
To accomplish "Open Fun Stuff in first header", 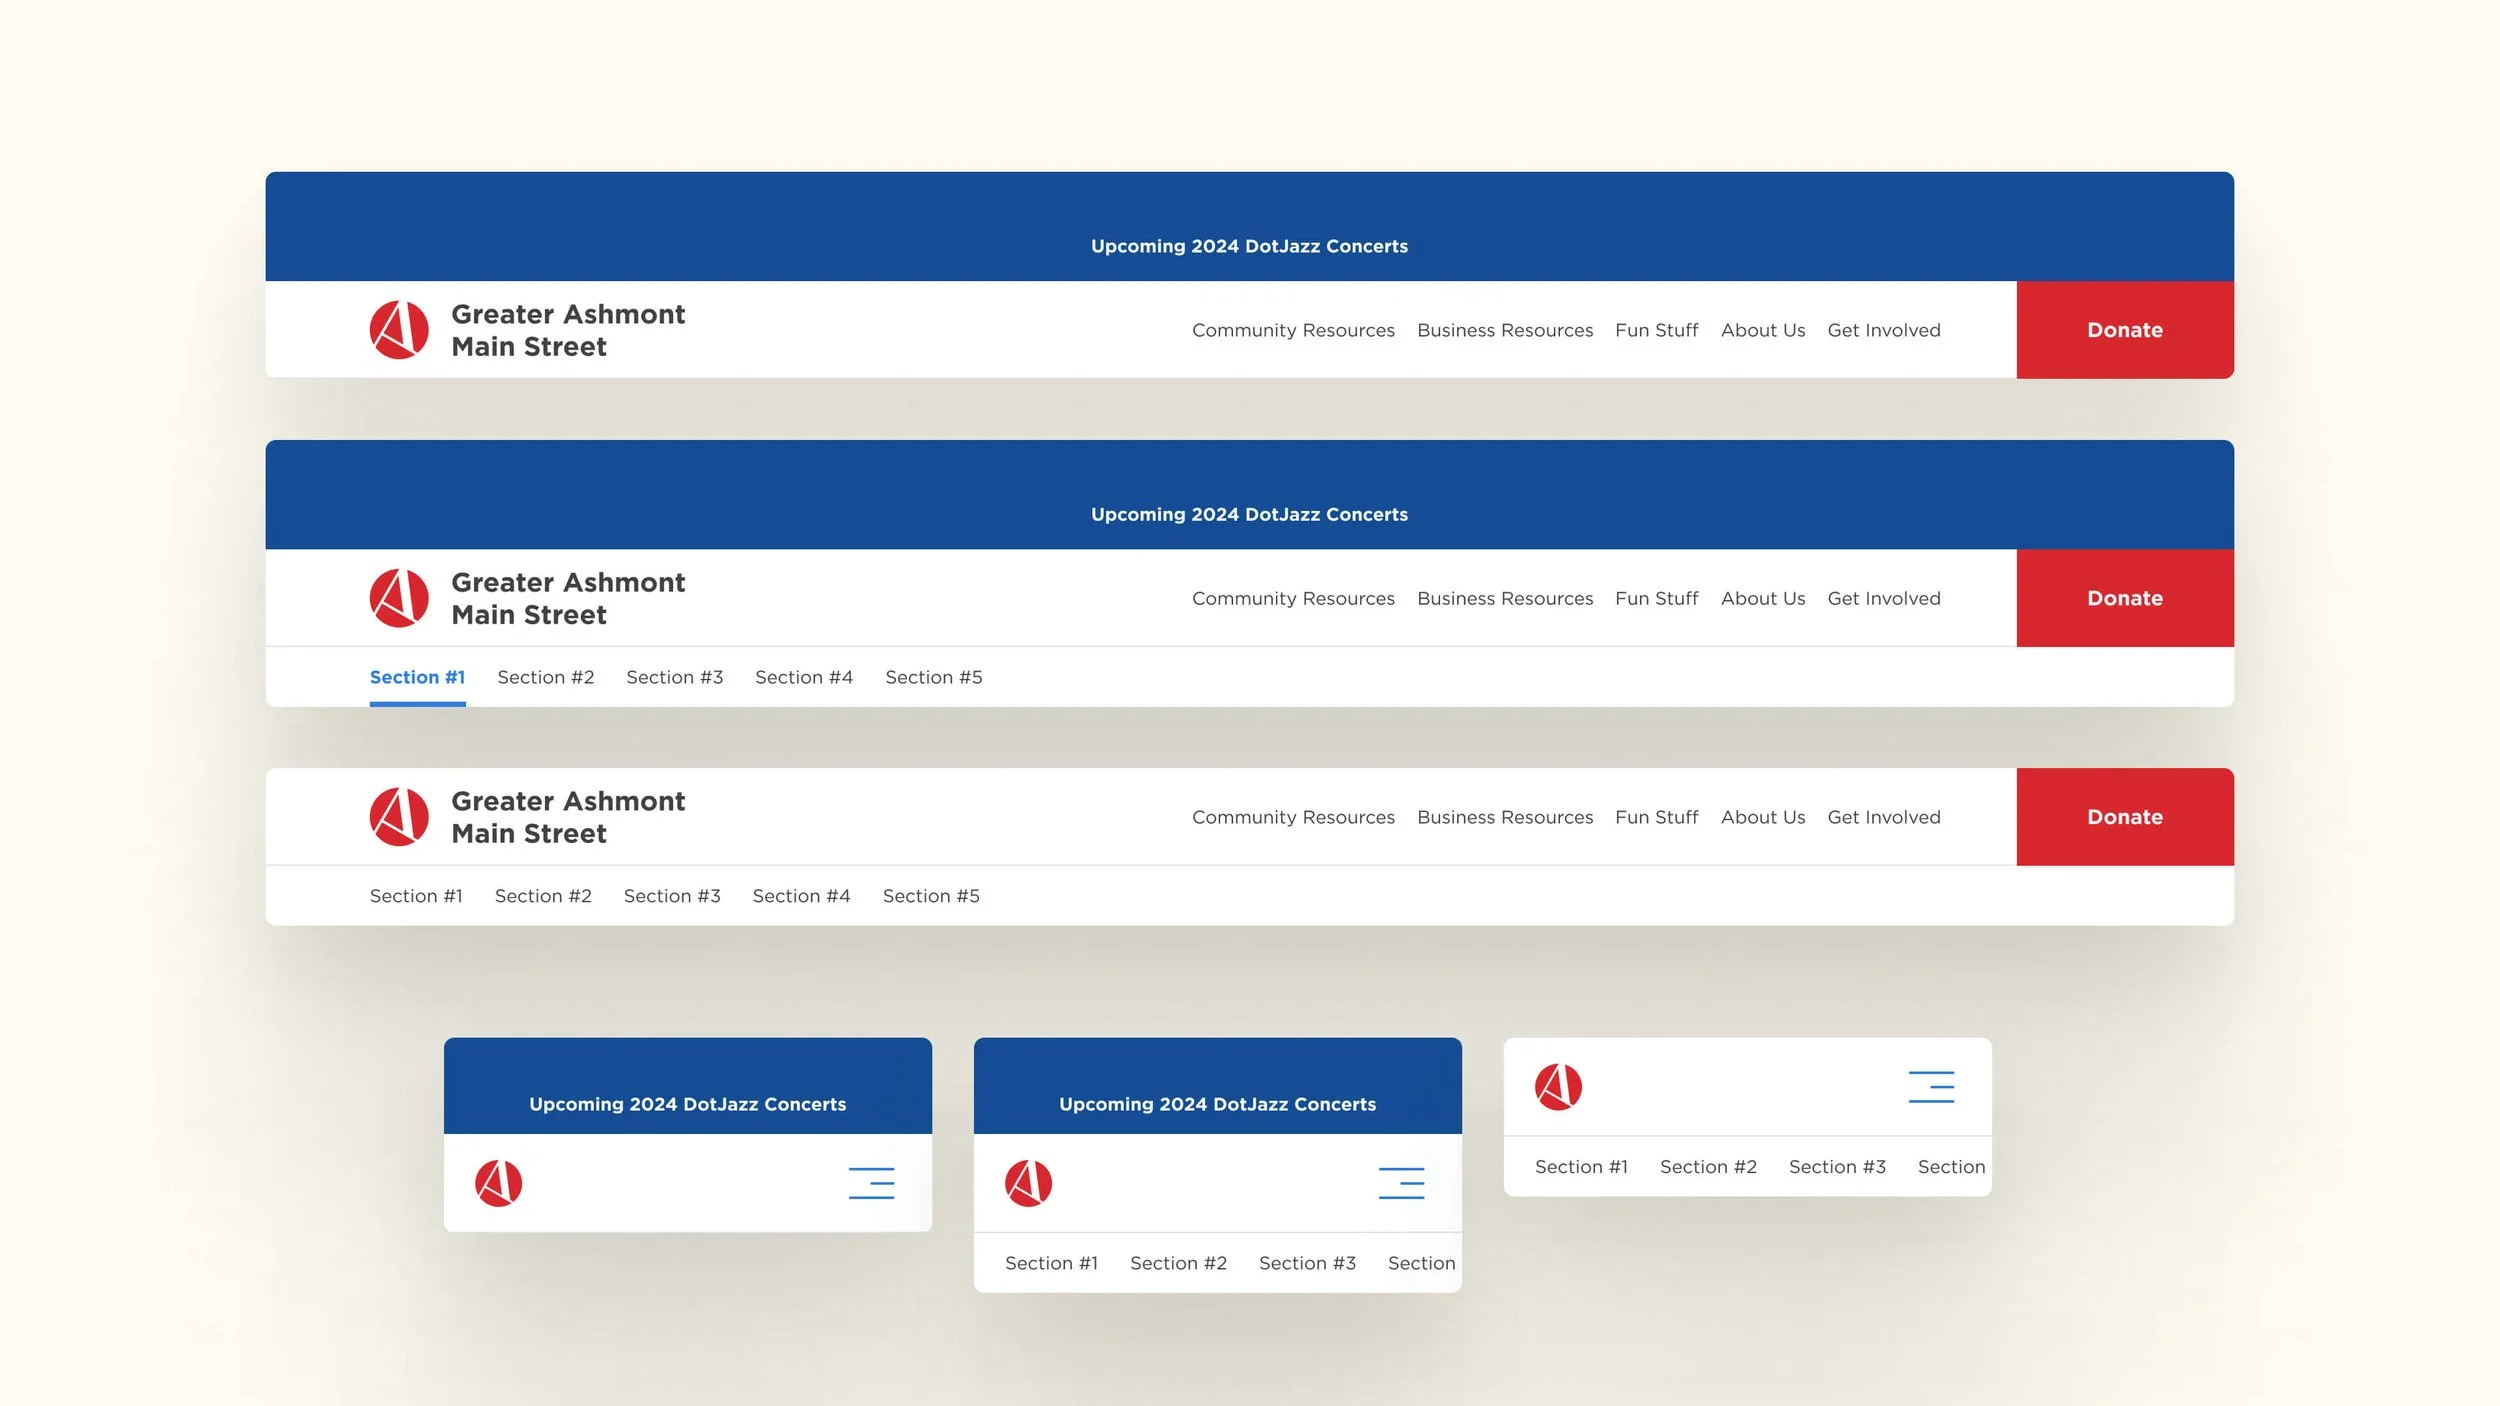I will pos(1657,330).
